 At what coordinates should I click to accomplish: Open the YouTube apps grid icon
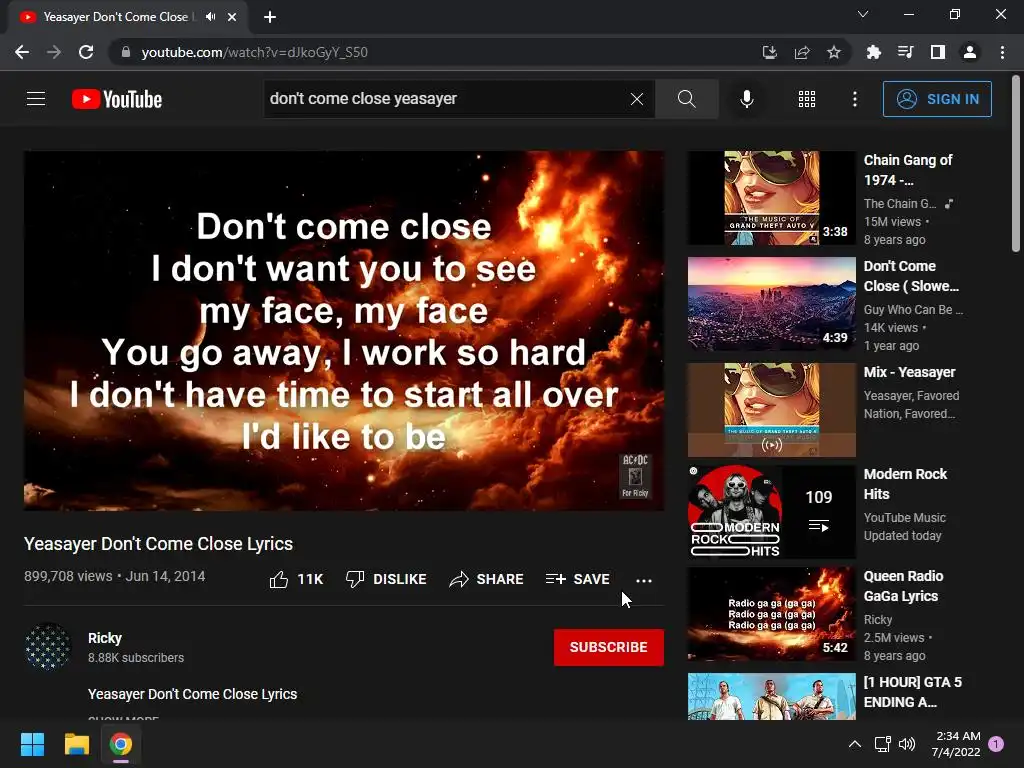(x=807, y=99)
